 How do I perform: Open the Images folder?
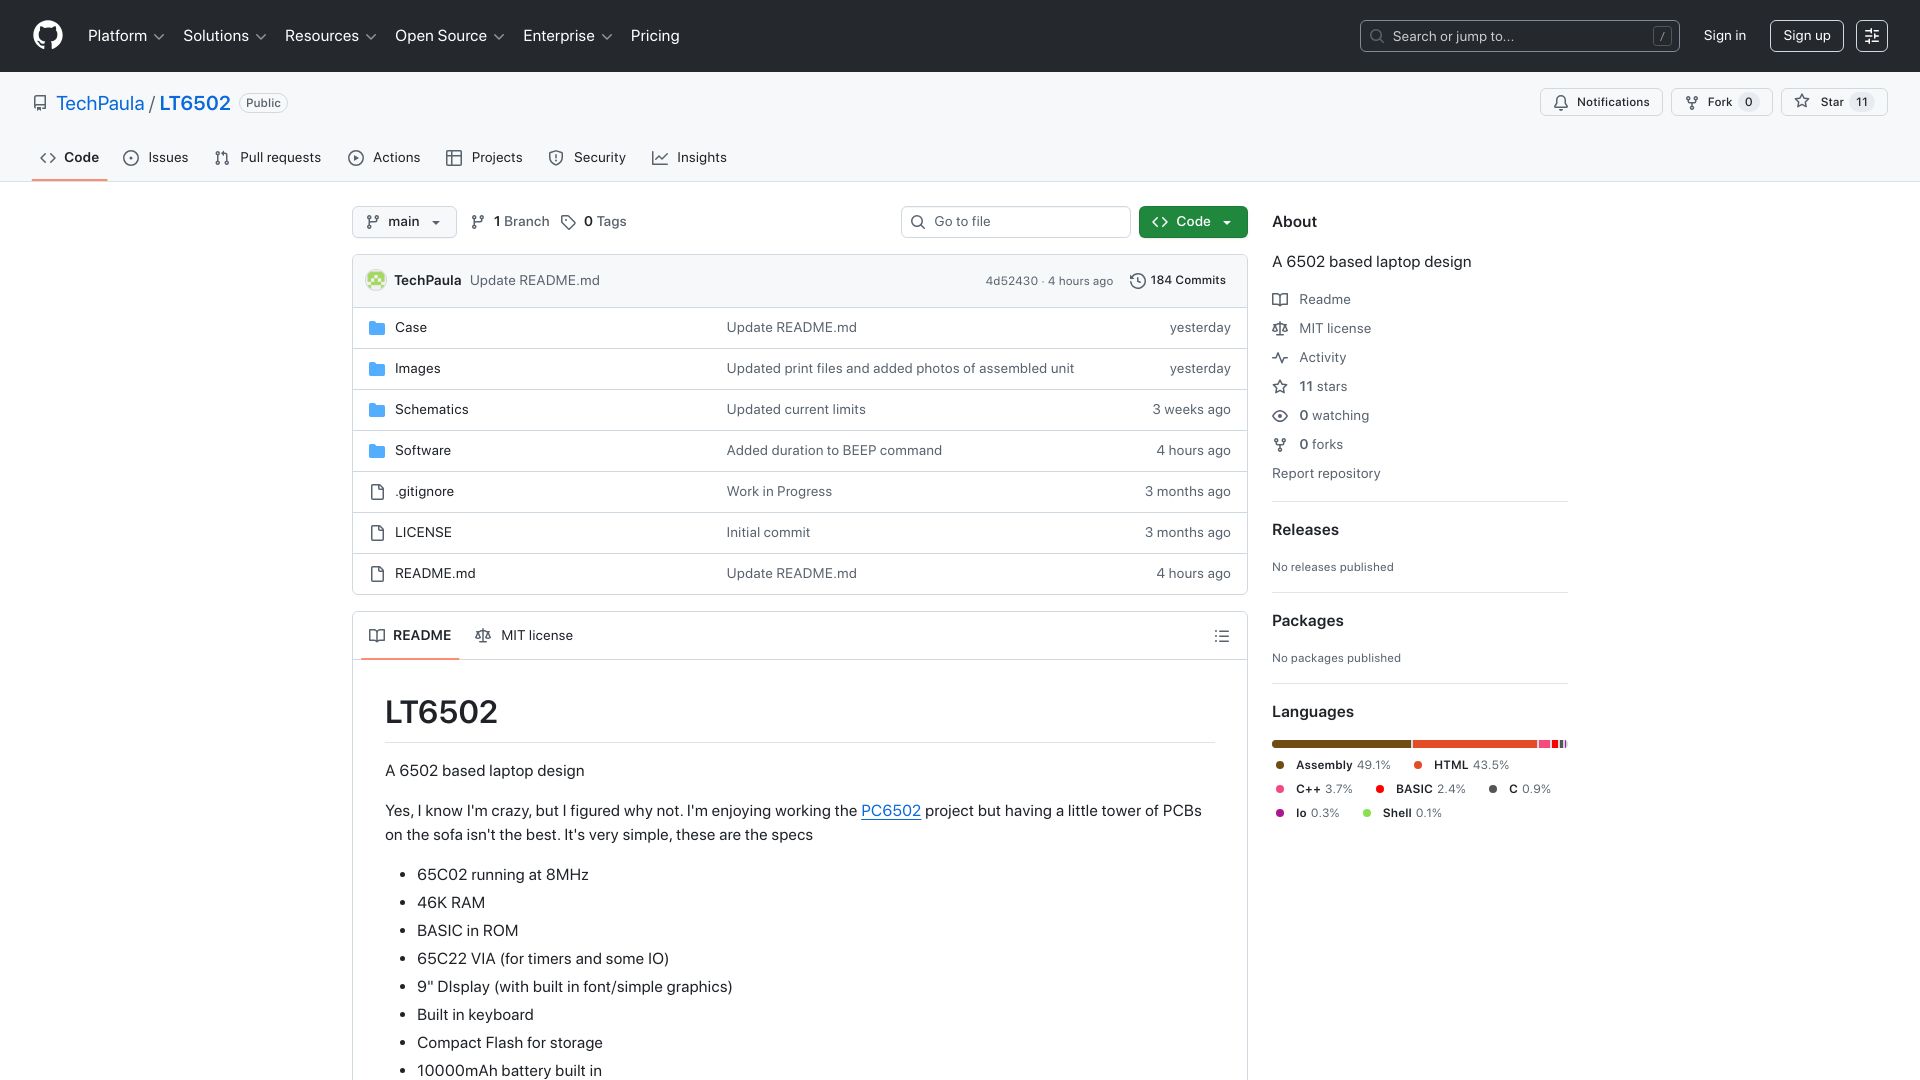click(417, 369)
